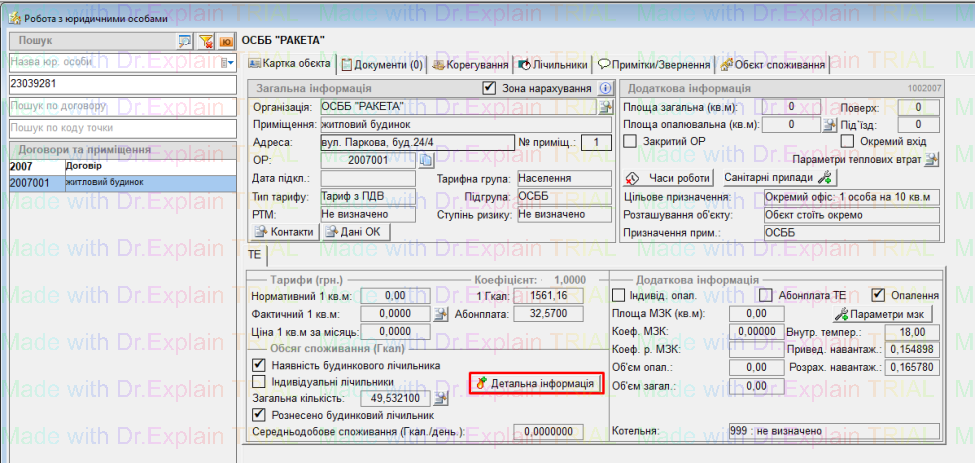
Task: Enable Індивідуальні лічильники checkbox
Action: [x=260, y=381]
